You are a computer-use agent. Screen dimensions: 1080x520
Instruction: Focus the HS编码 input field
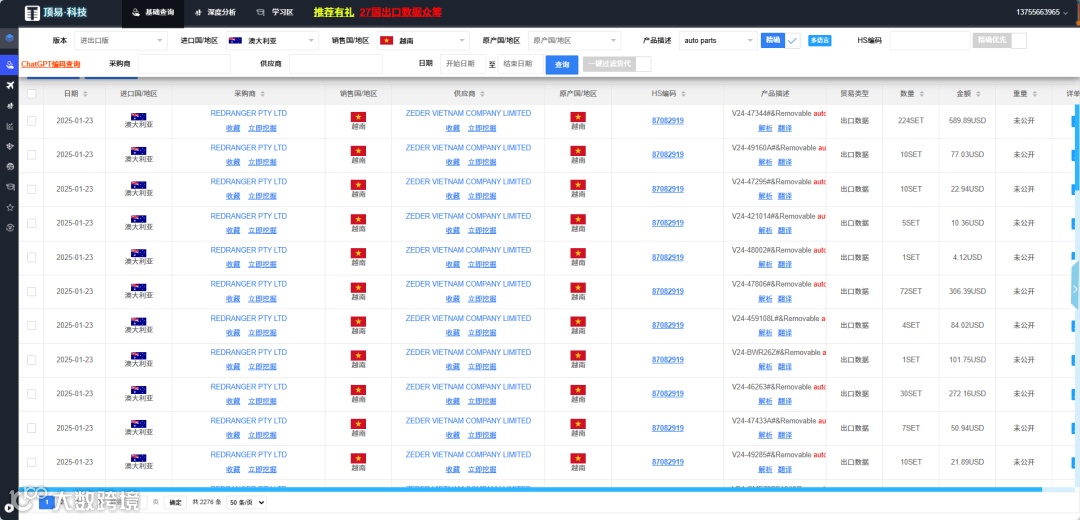(x=929, y=41)
